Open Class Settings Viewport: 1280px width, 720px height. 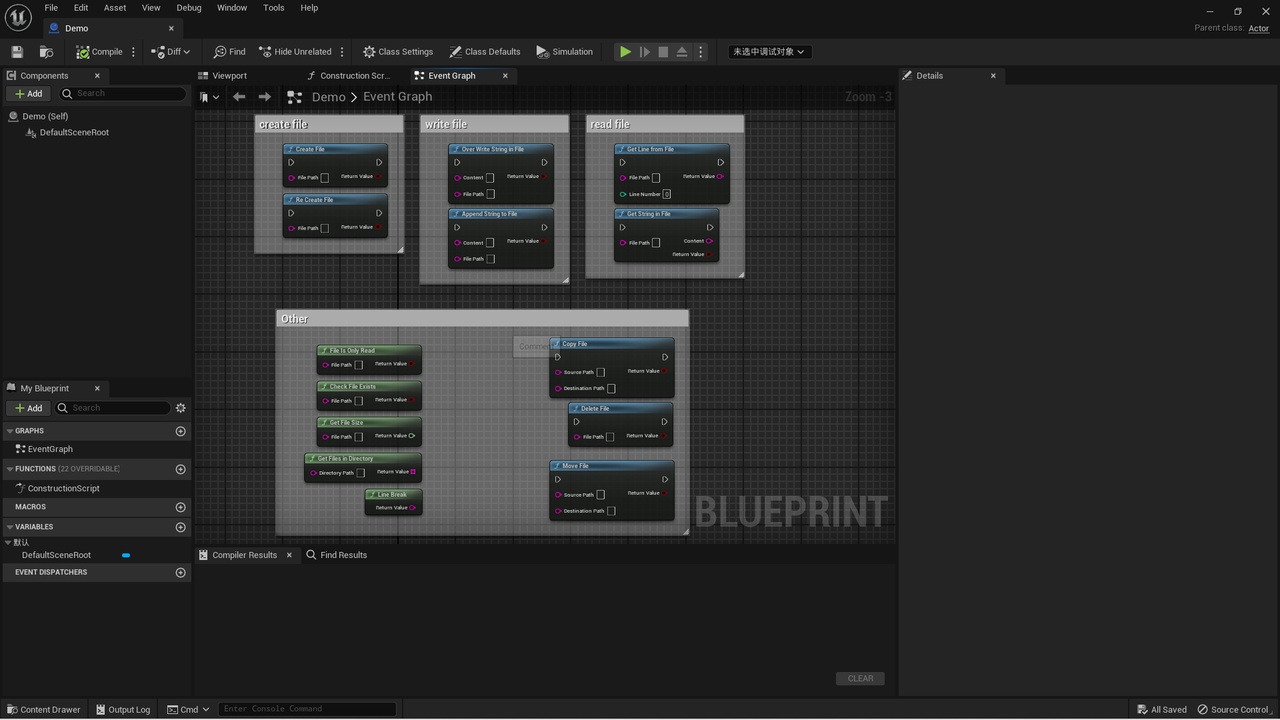coord(398,52)
